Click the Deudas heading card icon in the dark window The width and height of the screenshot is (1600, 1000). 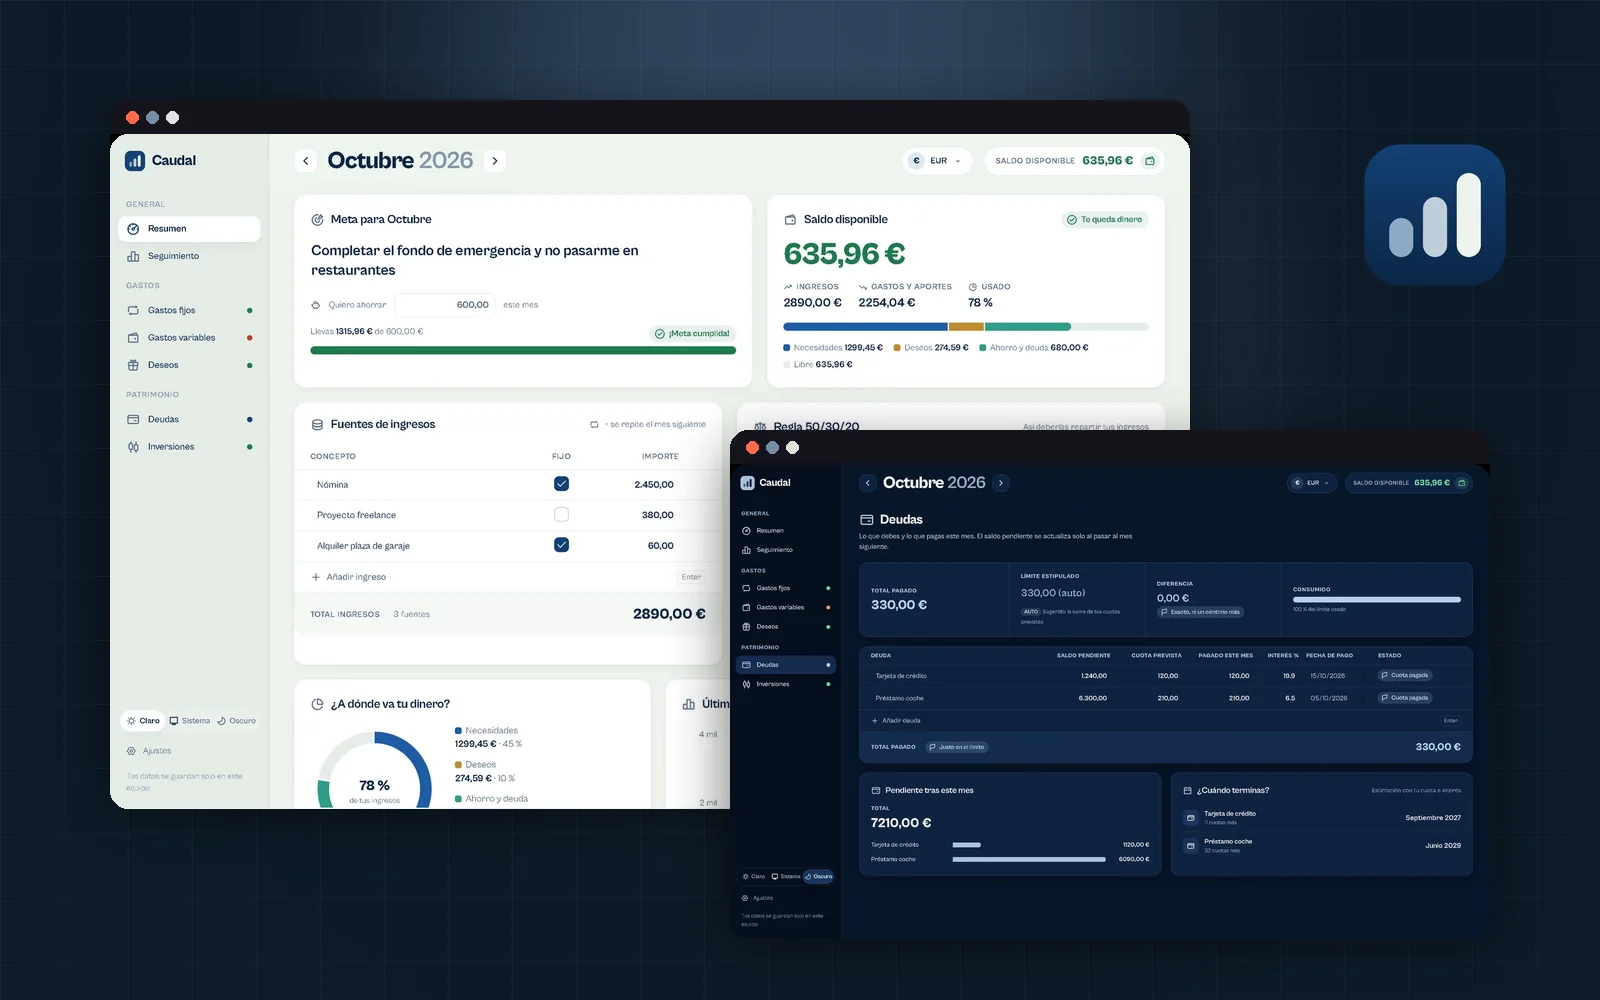point(866,520)
